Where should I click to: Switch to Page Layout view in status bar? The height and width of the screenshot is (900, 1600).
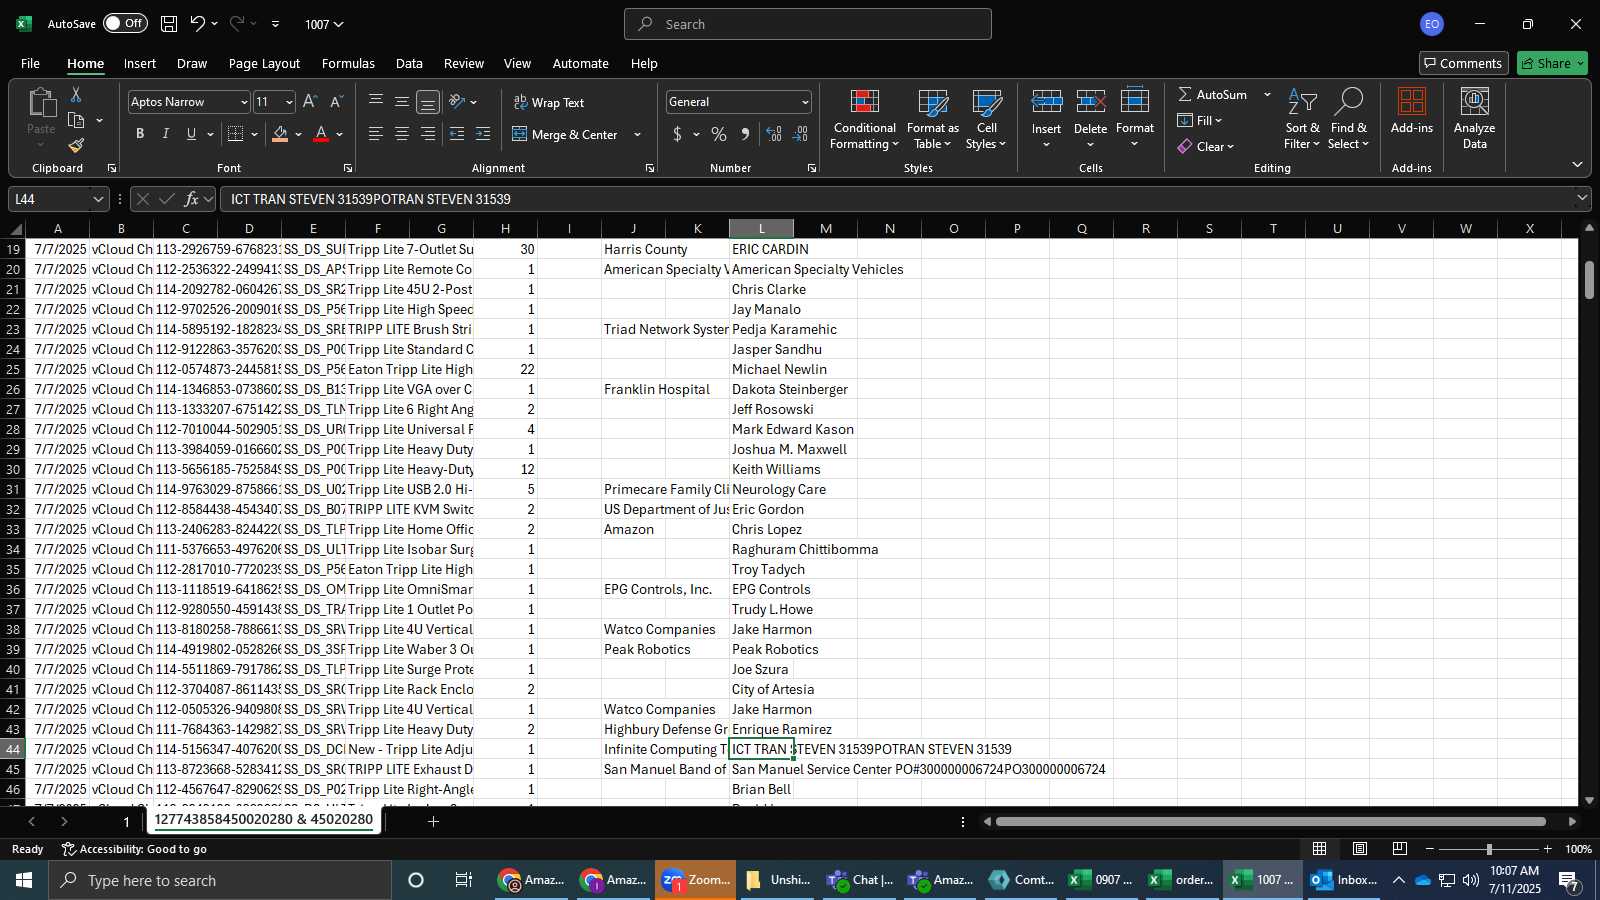point(1360,849)
